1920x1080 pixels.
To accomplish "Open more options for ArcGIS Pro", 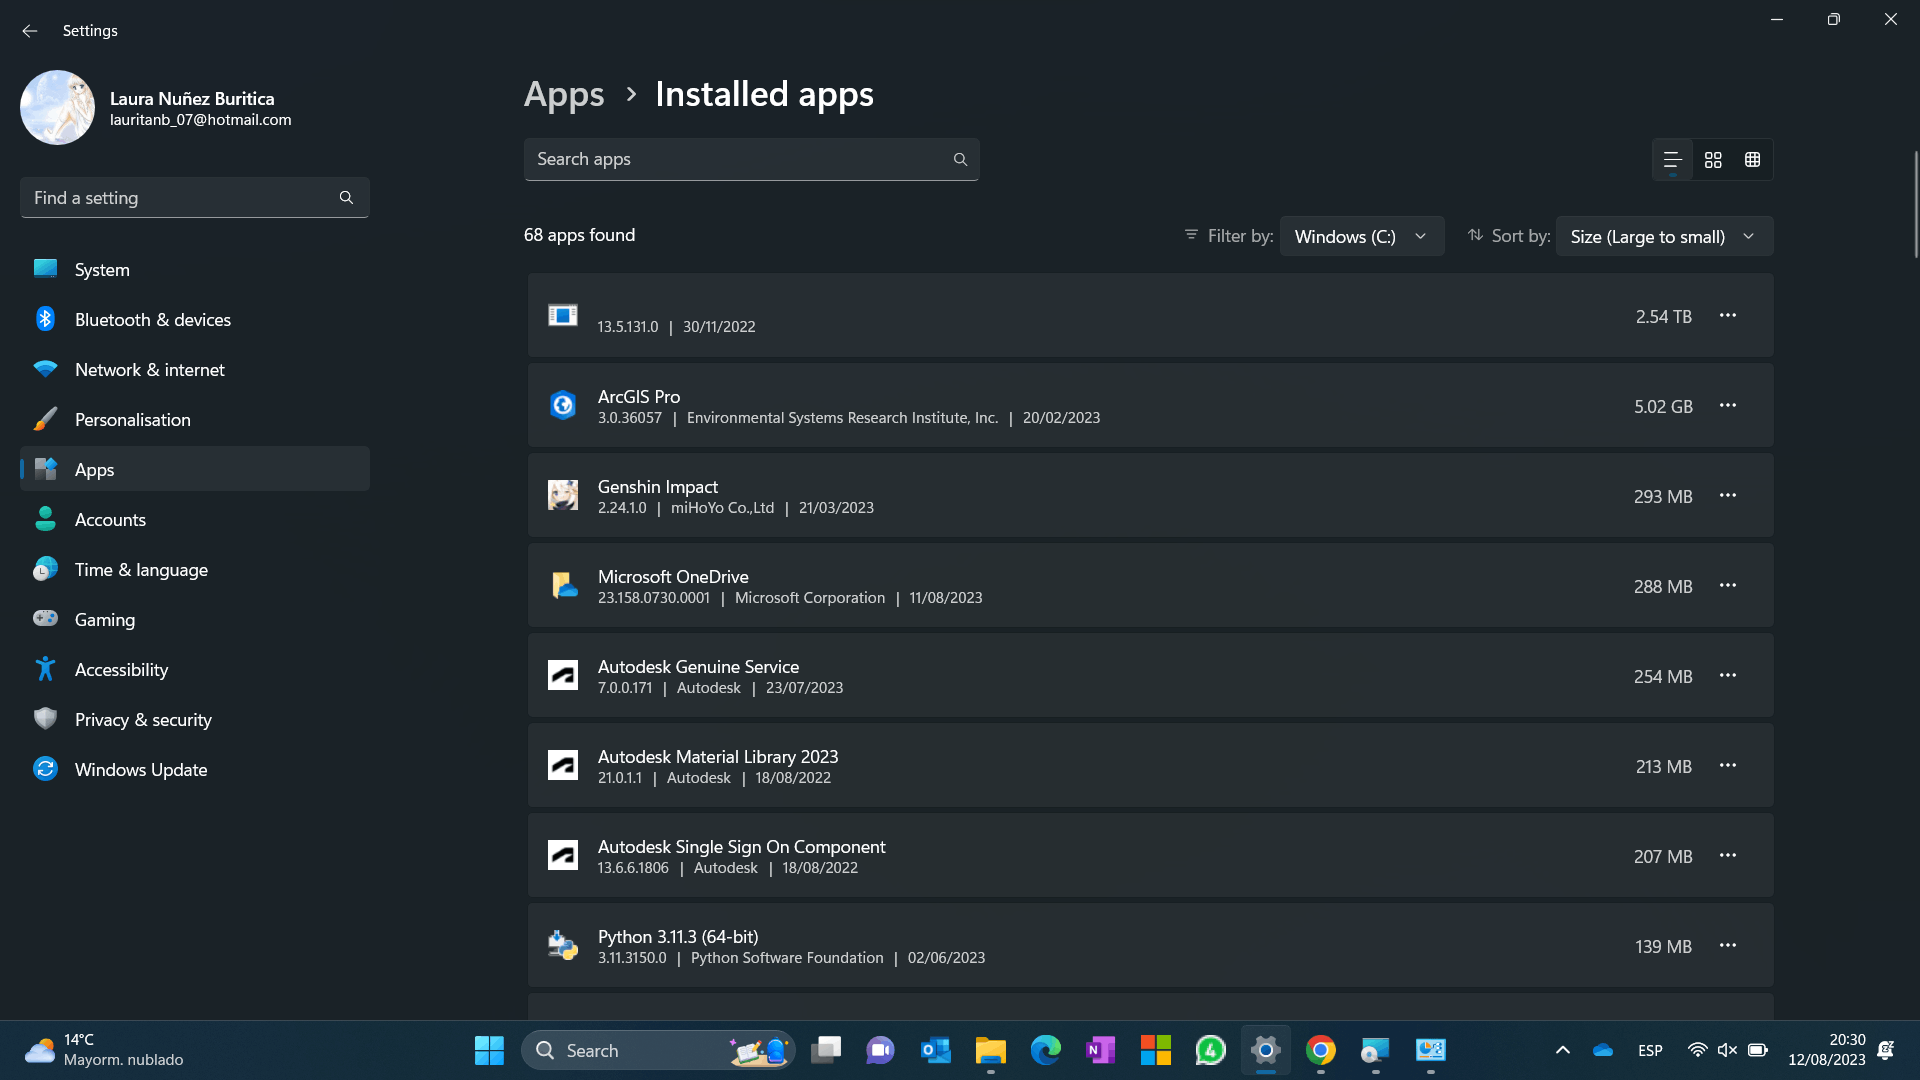I will (1727, 406).
